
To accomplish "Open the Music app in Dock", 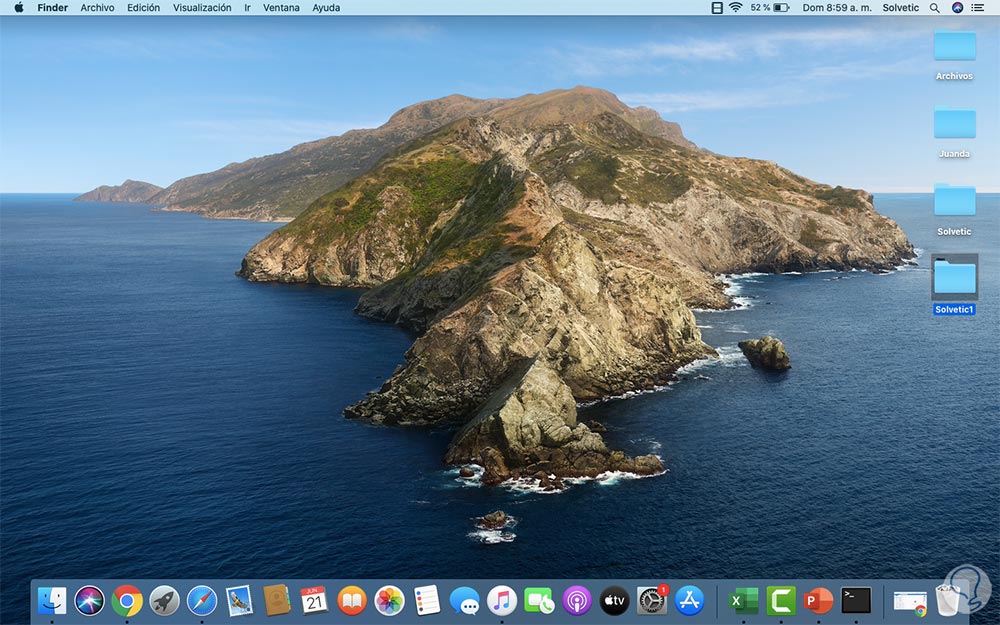I will tap(502, 600).
